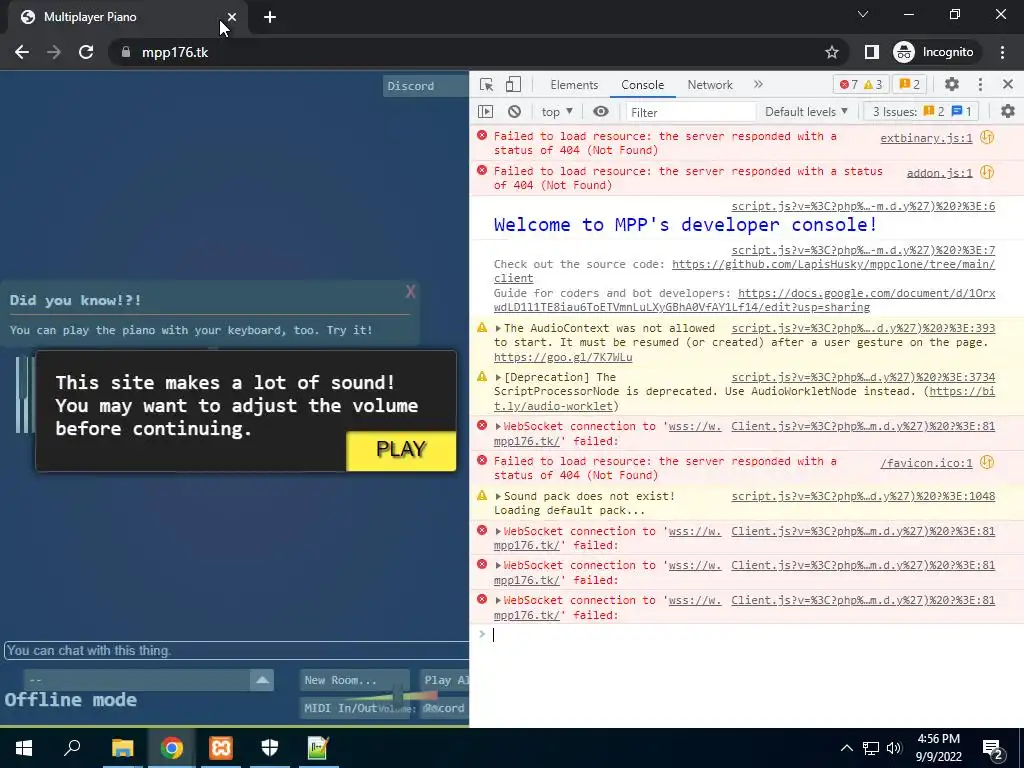This screenshot has width=1024, height=768.
Task: Open the room list dropdown arrow
Action: (262, 680)
